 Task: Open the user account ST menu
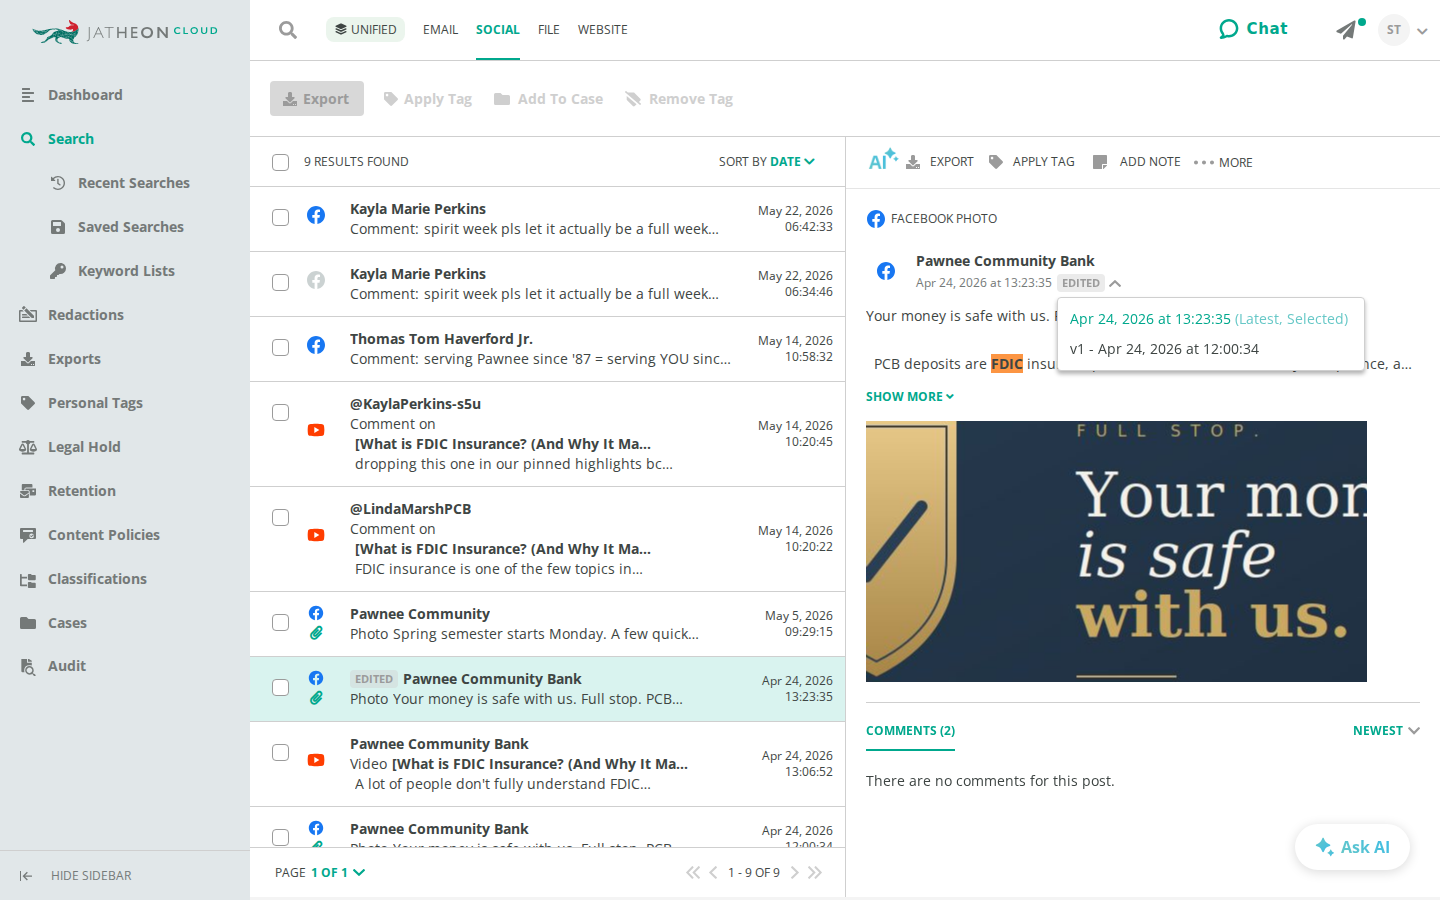pos(1402,30)
